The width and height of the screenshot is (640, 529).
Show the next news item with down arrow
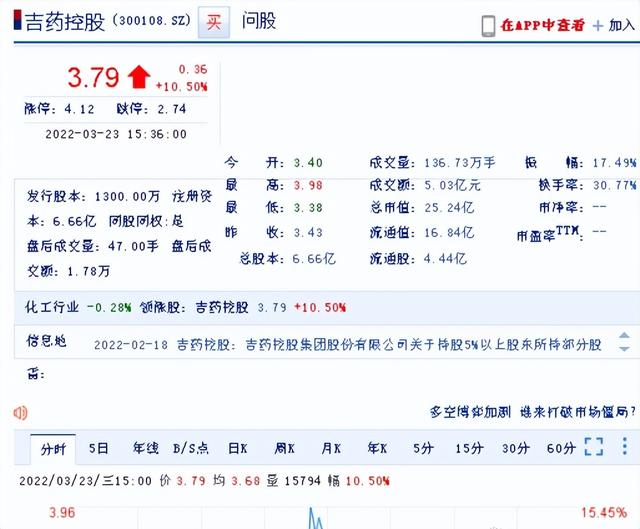pos(624,349)
